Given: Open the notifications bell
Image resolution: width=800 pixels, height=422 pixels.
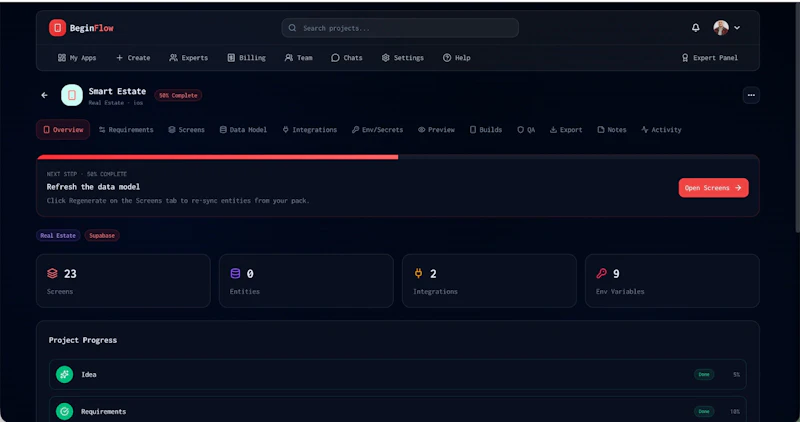Looking at the screenshot, I should tap(695, 28).
